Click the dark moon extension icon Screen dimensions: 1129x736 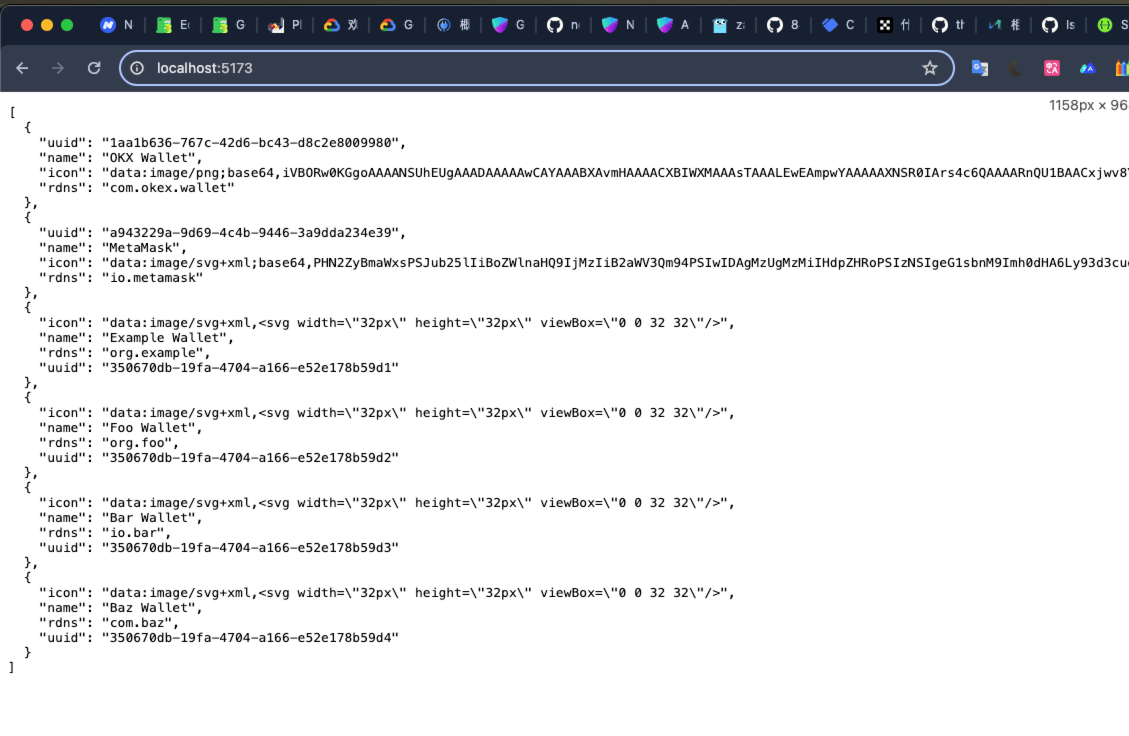click(x=1015, y=68)
